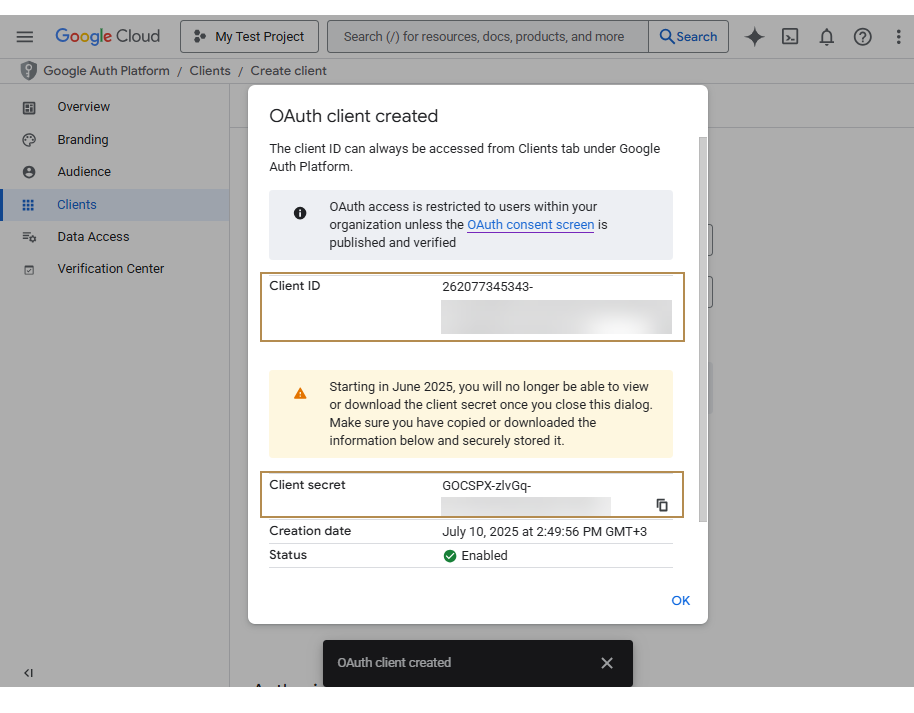The image size is (914, 713).
Task: Click the Verification Center check icon
Action: pos(29,270)
